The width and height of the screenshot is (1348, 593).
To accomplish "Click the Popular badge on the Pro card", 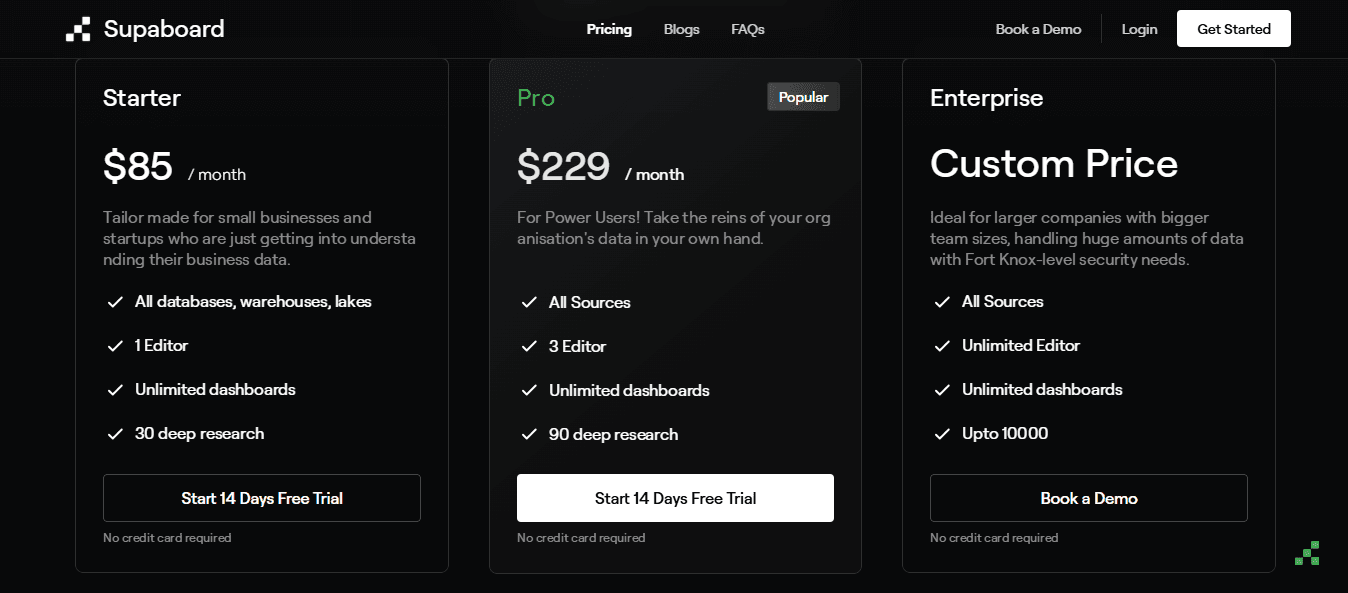I will pyautogui.click(x=803, y=96).
